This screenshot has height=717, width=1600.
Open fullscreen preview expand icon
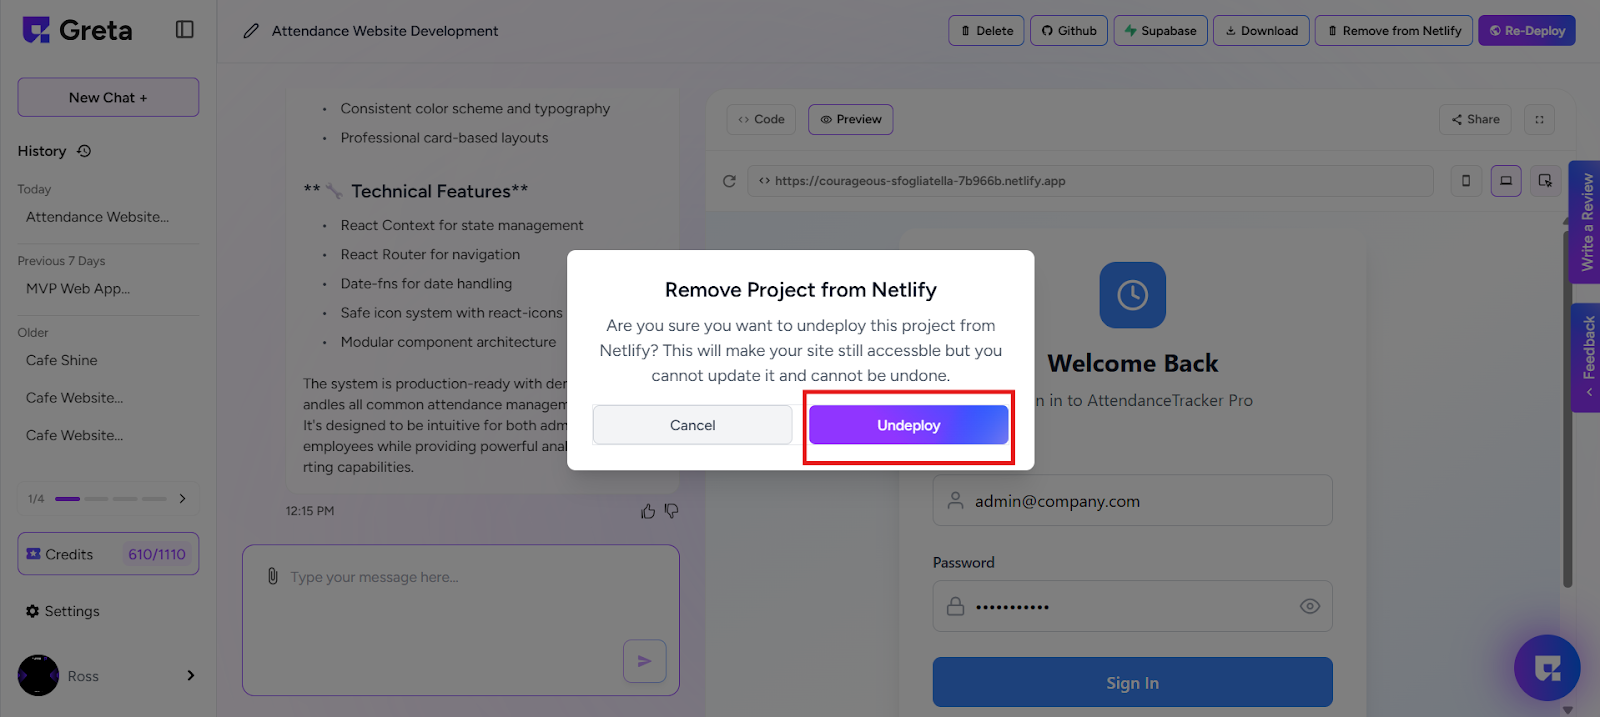(1539, 119)
